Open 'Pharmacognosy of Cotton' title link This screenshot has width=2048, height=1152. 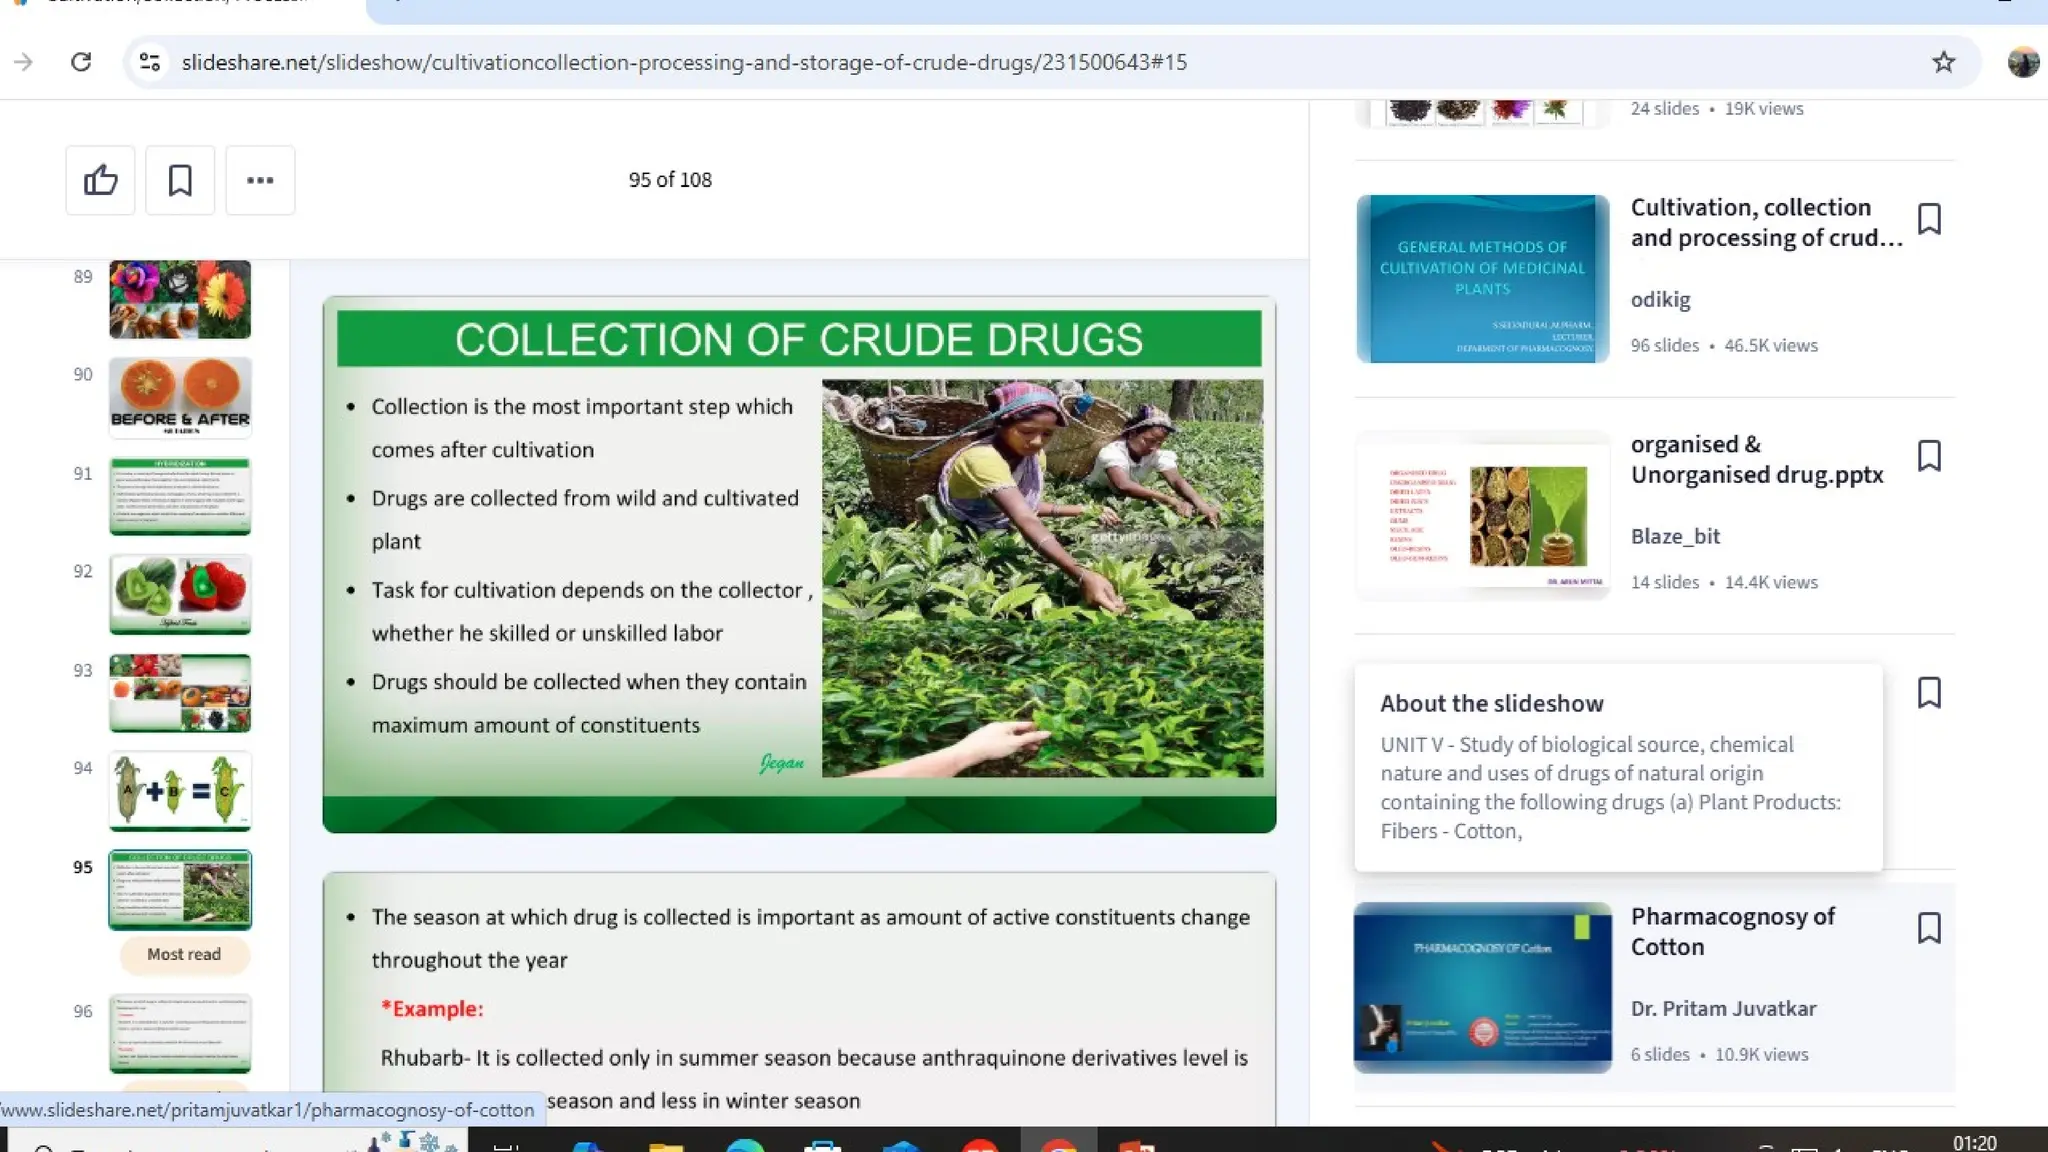[x=1733, y=931]
